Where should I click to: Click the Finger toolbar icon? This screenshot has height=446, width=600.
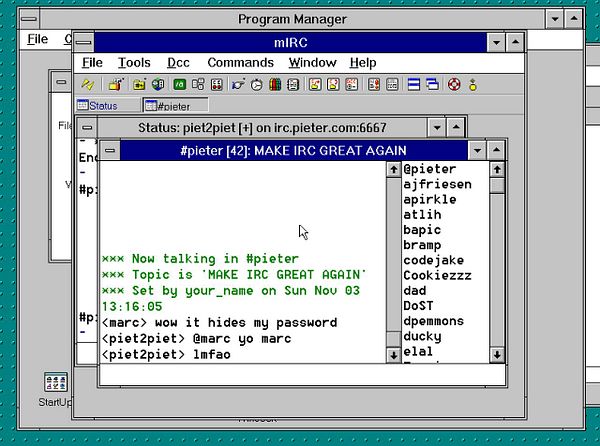click(238, 85)
